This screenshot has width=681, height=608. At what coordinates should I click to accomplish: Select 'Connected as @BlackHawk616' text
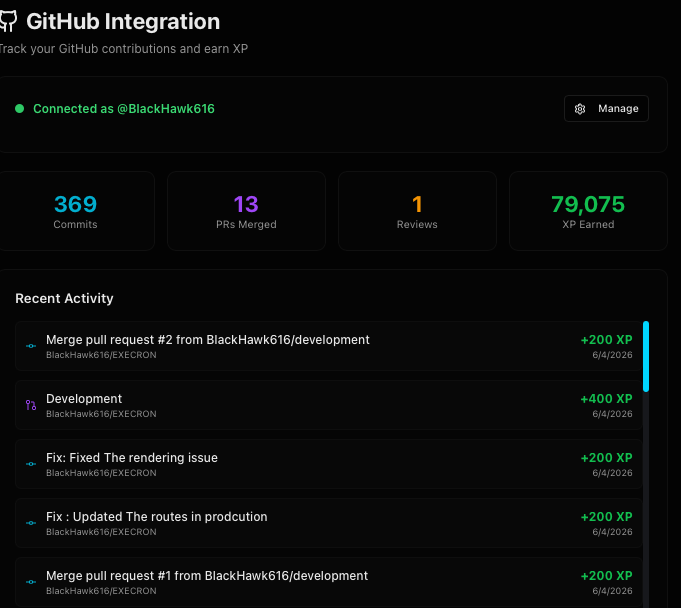(x=124, y=109)
